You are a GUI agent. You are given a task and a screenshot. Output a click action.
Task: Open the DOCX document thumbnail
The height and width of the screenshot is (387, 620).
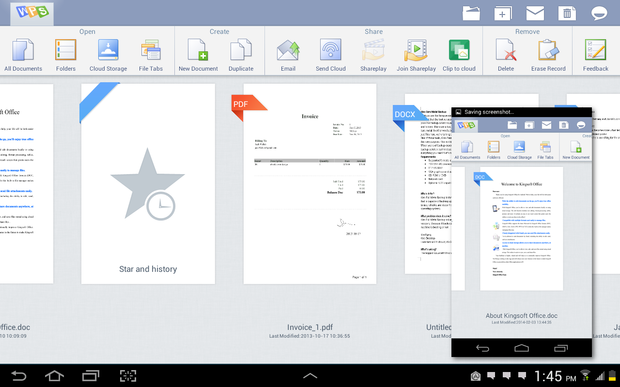pos(428,184)
